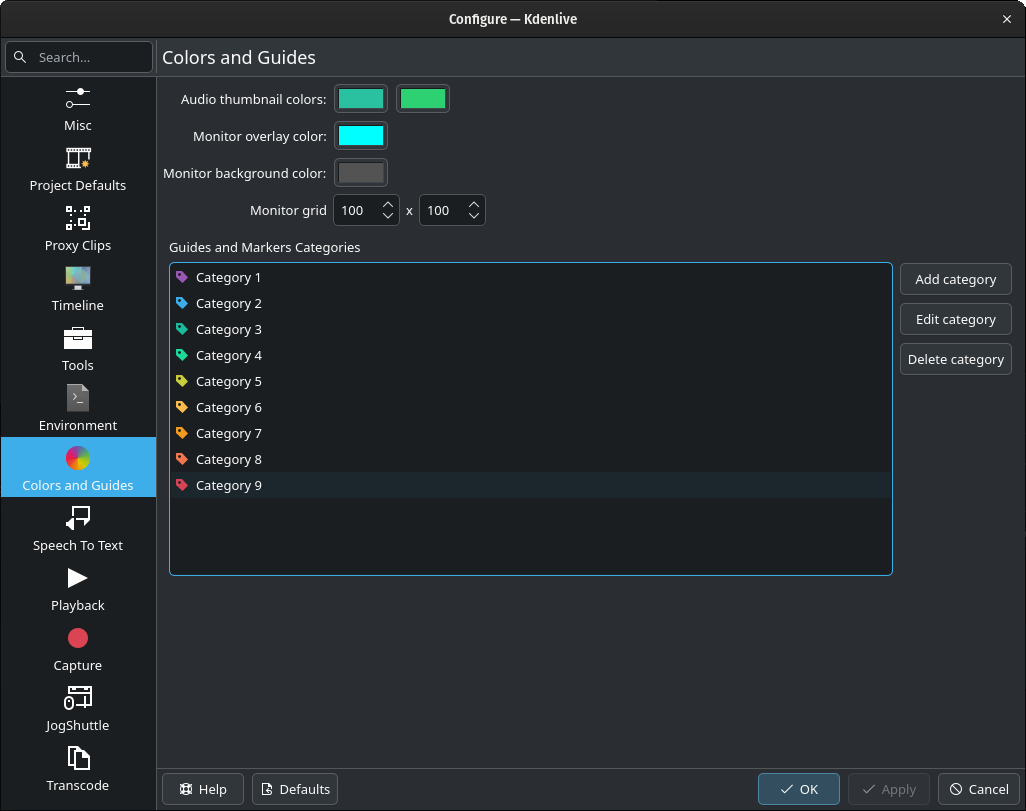1026x811 pixels.
Task: Click the Category 8 tag icon
Action: click(182, 459)
